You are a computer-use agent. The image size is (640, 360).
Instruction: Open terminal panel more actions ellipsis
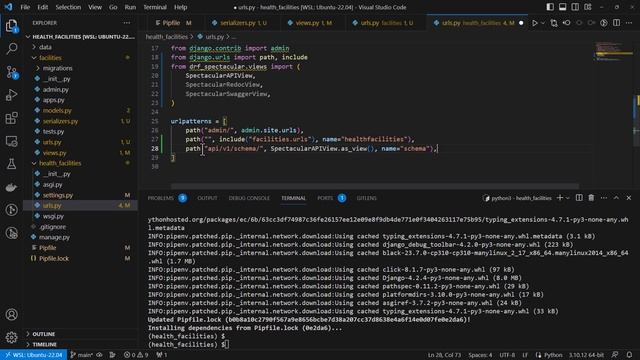coord(604,198)
